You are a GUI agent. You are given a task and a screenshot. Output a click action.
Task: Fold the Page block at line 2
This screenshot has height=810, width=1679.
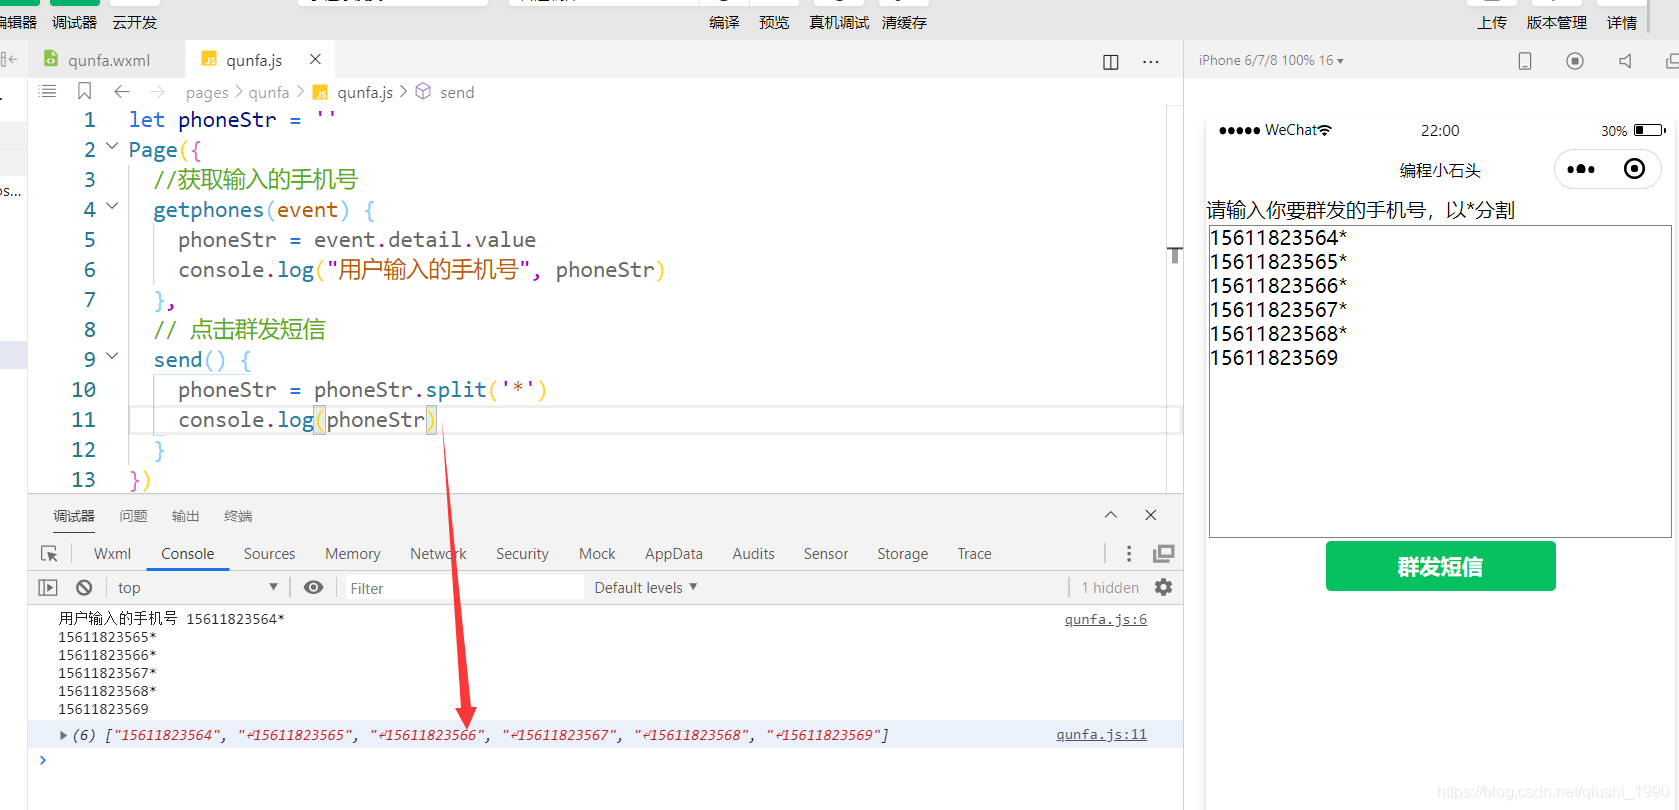[x=112, y=147]
